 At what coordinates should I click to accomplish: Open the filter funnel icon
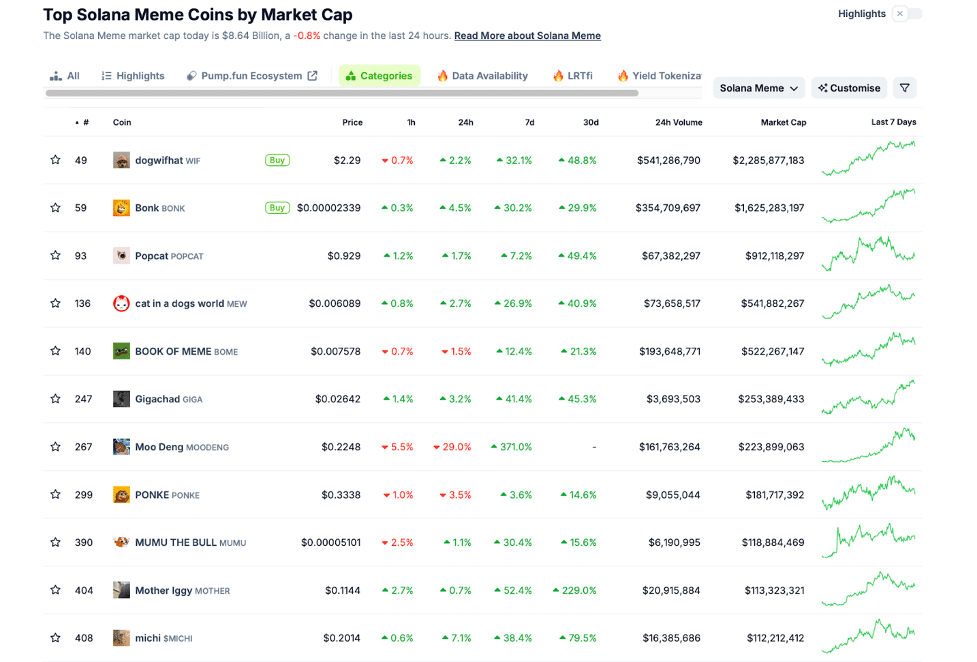tap(905, 88)
